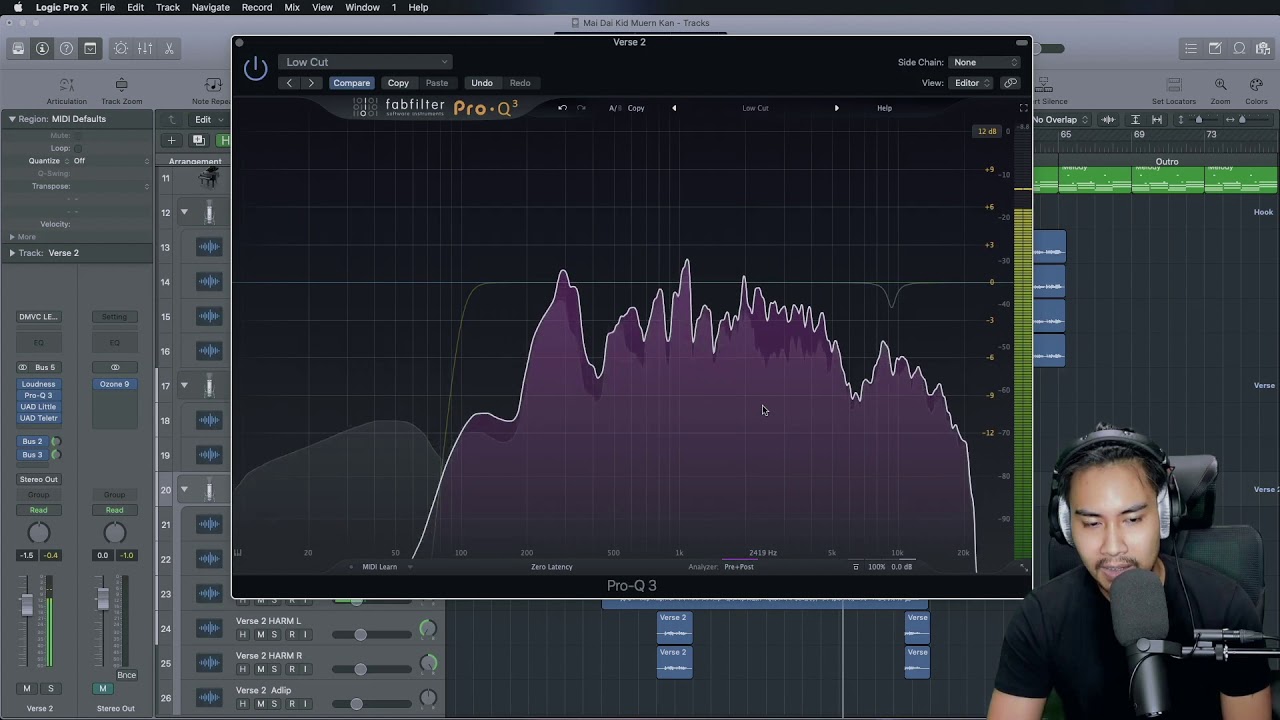1280x720 pixels.
Task: Click the add track plus button
Action: (171, 140)
